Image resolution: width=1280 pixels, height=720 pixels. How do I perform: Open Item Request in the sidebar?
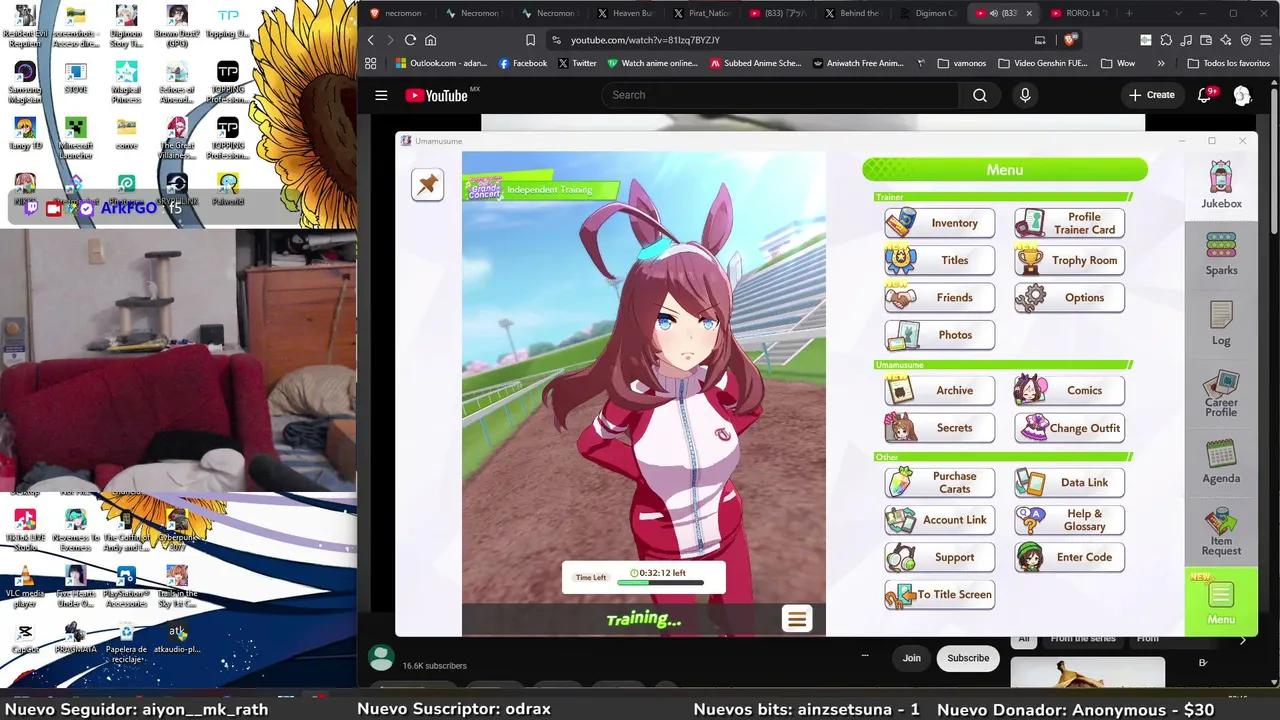1221,532
